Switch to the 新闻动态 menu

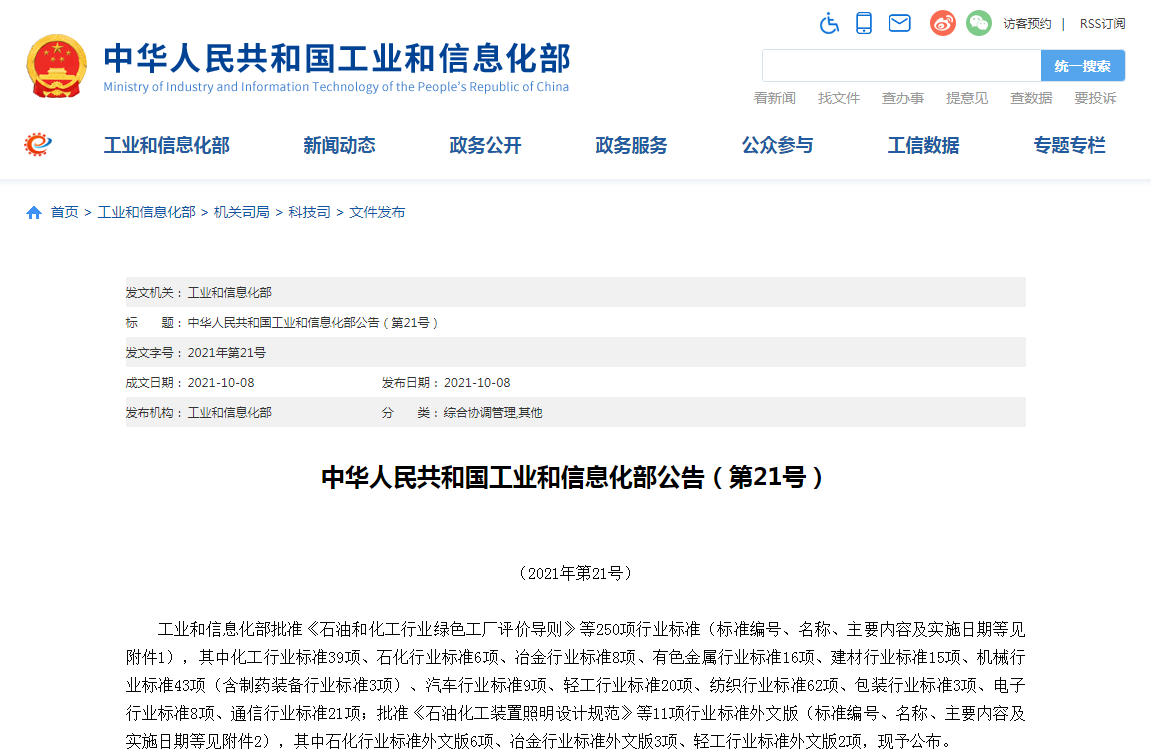(339, 145)
